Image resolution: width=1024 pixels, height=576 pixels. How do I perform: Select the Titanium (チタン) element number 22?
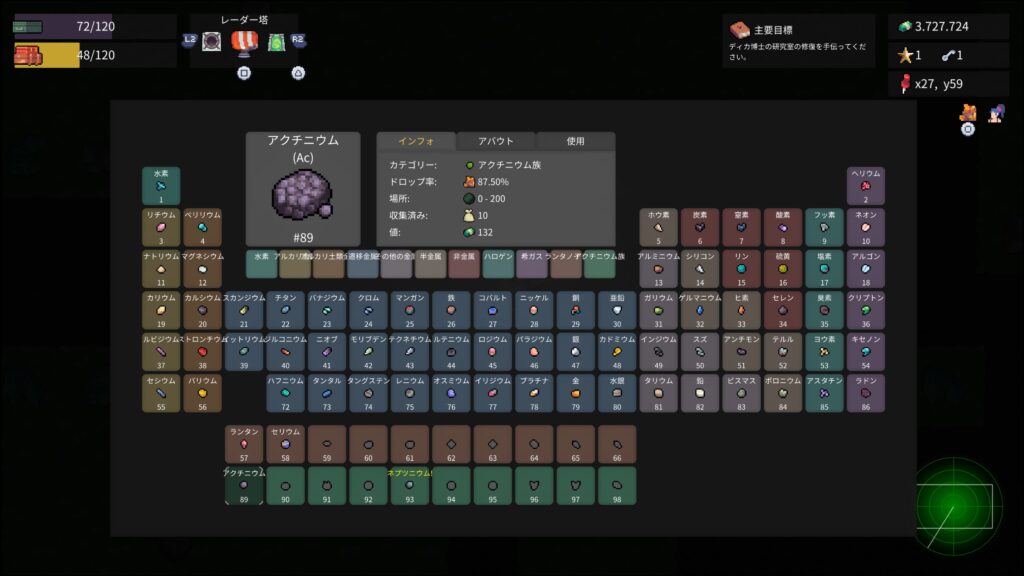click(285, 311)
